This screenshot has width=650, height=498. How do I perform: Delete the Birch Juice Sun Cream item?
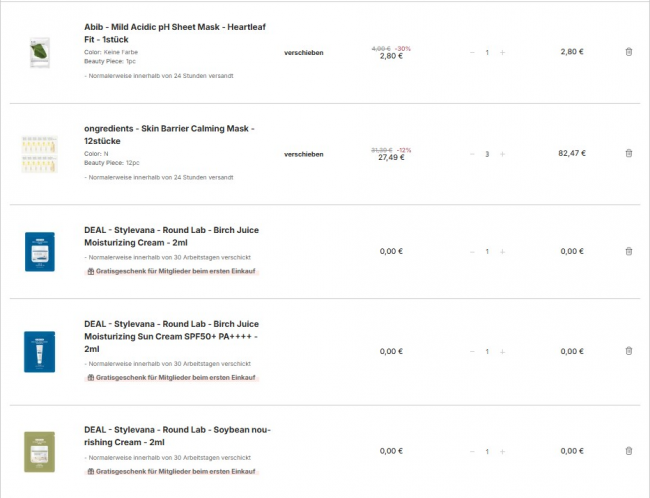click(x=628, y=351)
